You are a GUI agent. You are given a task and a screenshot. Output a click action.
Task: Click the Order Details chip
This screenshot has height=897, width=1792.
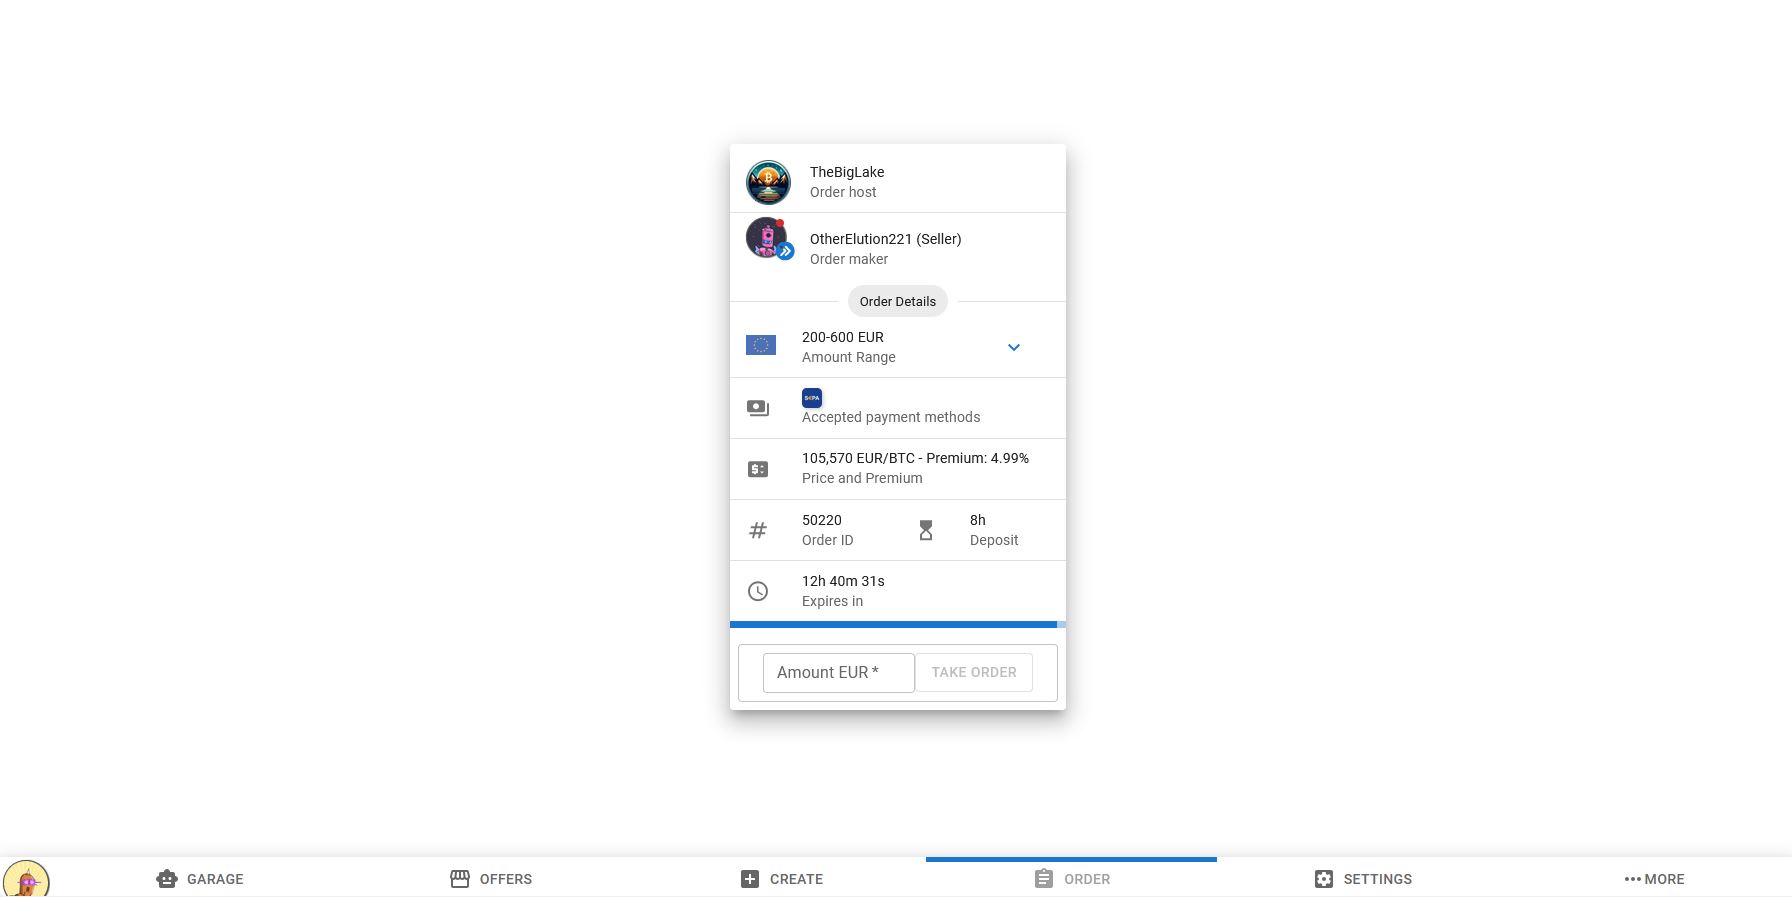point(897,301)
